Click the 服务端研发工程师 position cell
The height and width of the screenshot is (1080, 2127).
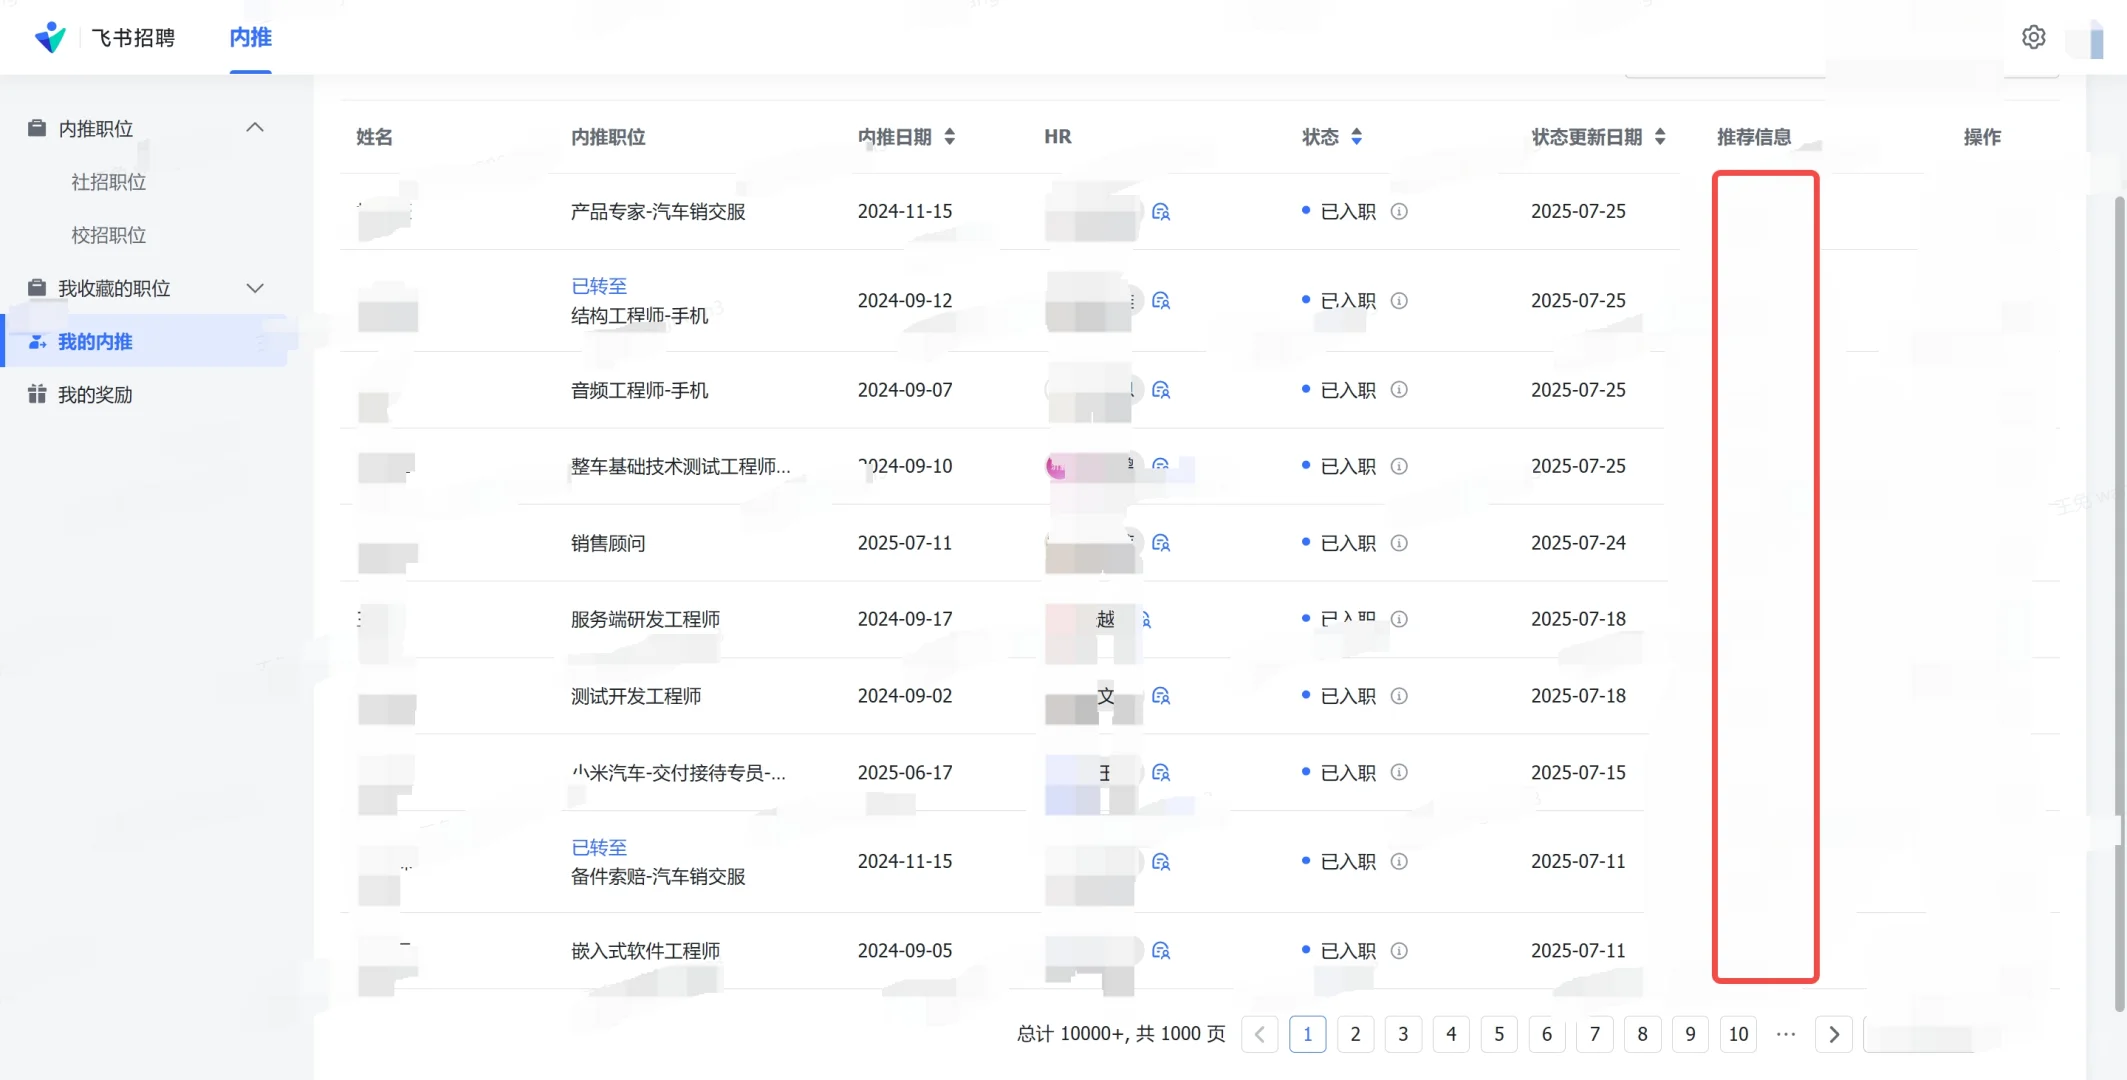coord(645,619)
